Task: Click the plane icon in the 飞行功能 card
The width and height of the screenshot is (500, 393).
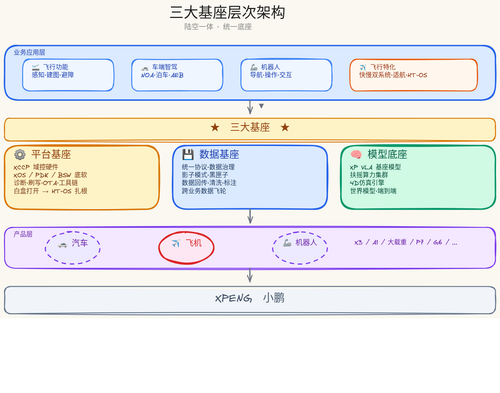Action: coord(36,68)
